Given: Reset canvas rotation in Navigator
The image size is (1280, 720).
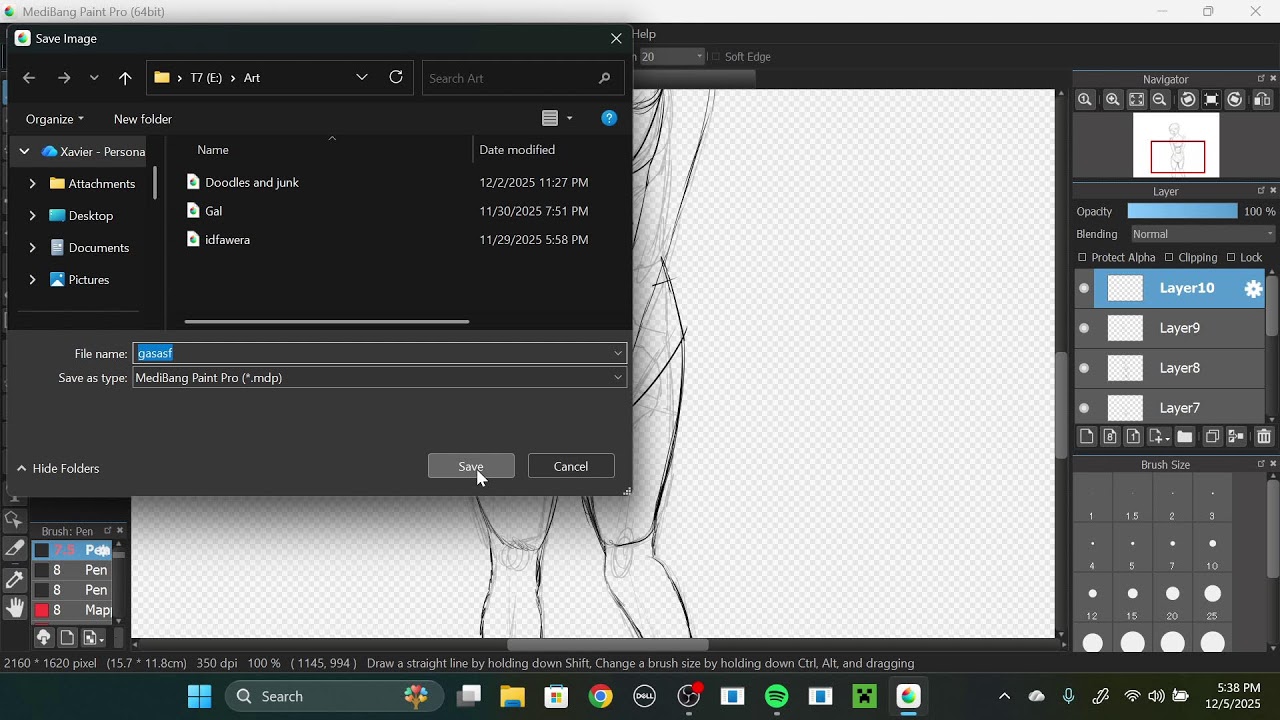Looking at the screenshot, I should point(1211,100).
